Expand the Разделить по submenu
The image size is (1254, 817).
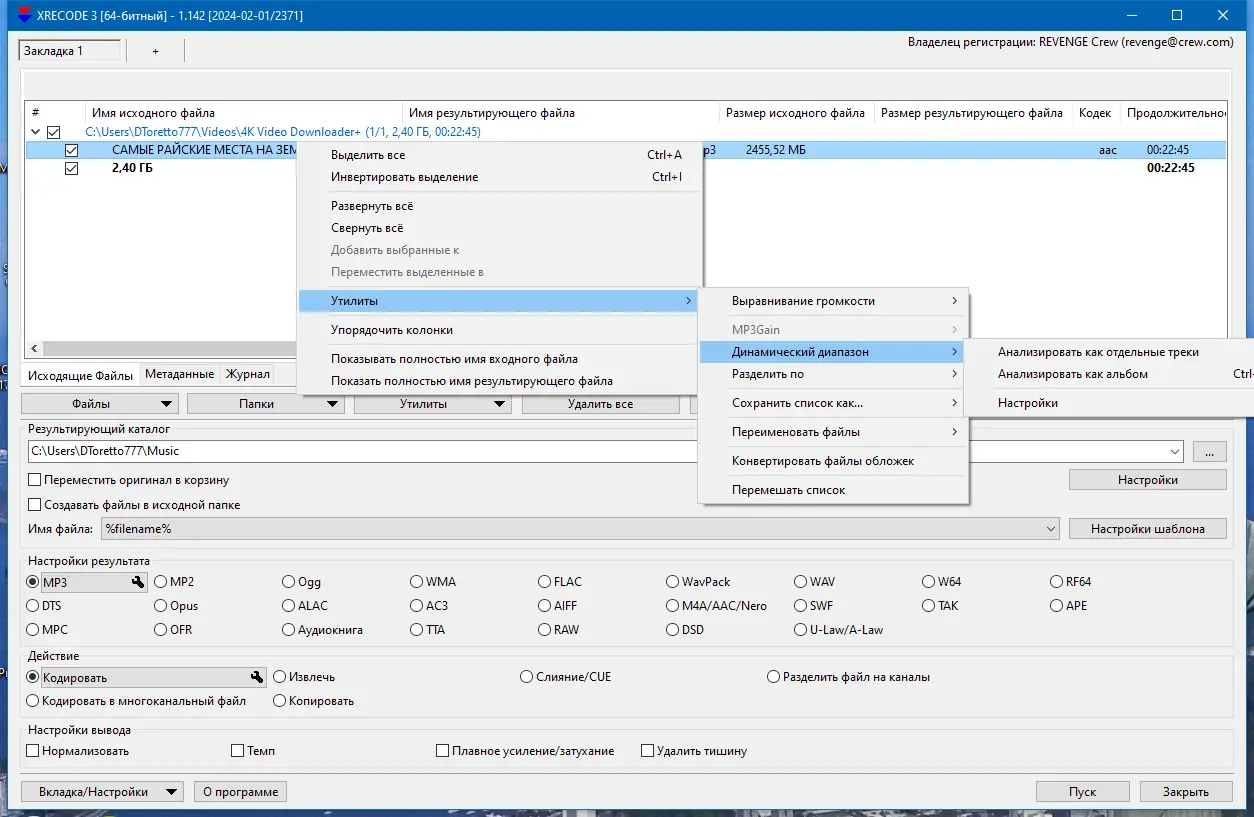pos(834,374)
